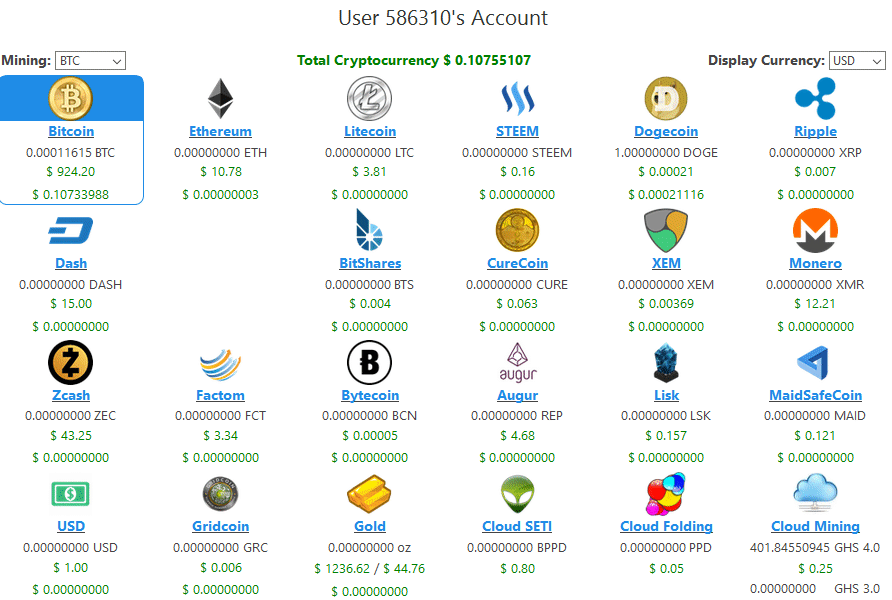Click the Litecoin silver coin icon
Screen dimensions: 892x600
(x=370, y=98)
